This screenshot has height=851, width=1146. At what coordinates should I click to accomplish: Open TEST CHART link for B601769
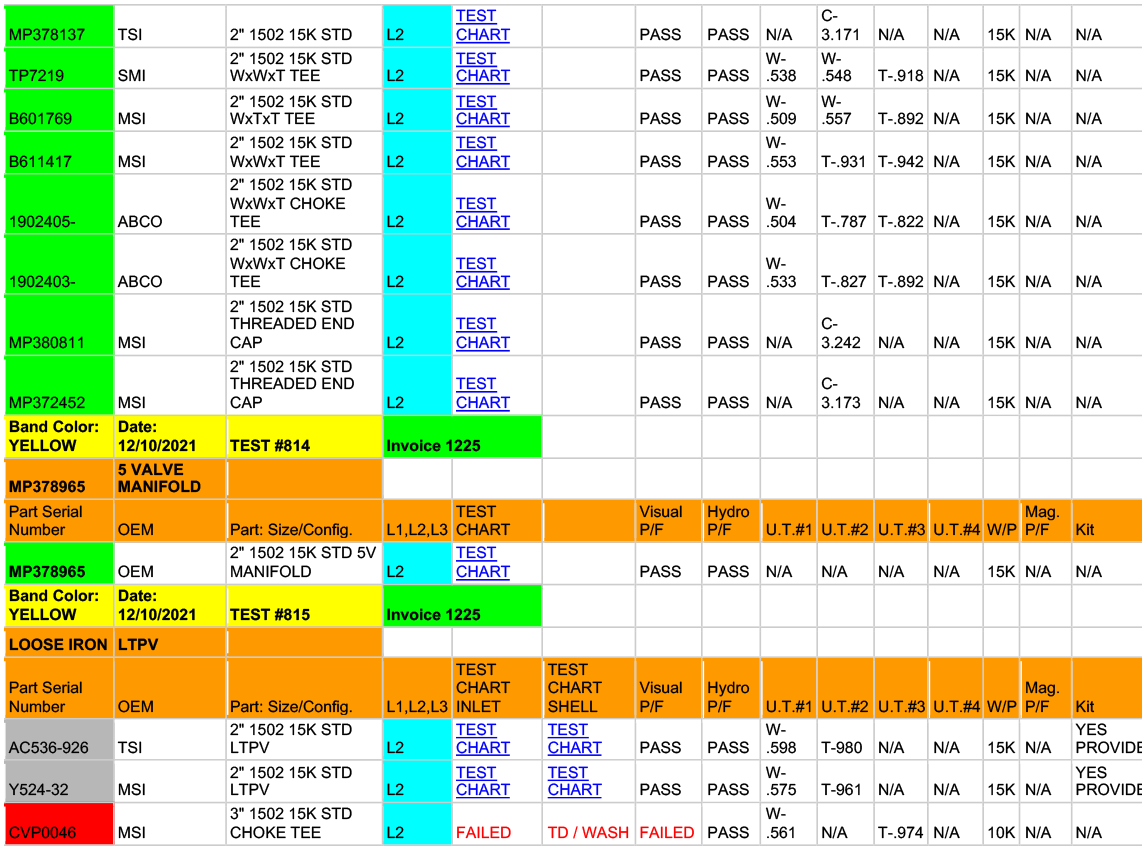point(482,110)
